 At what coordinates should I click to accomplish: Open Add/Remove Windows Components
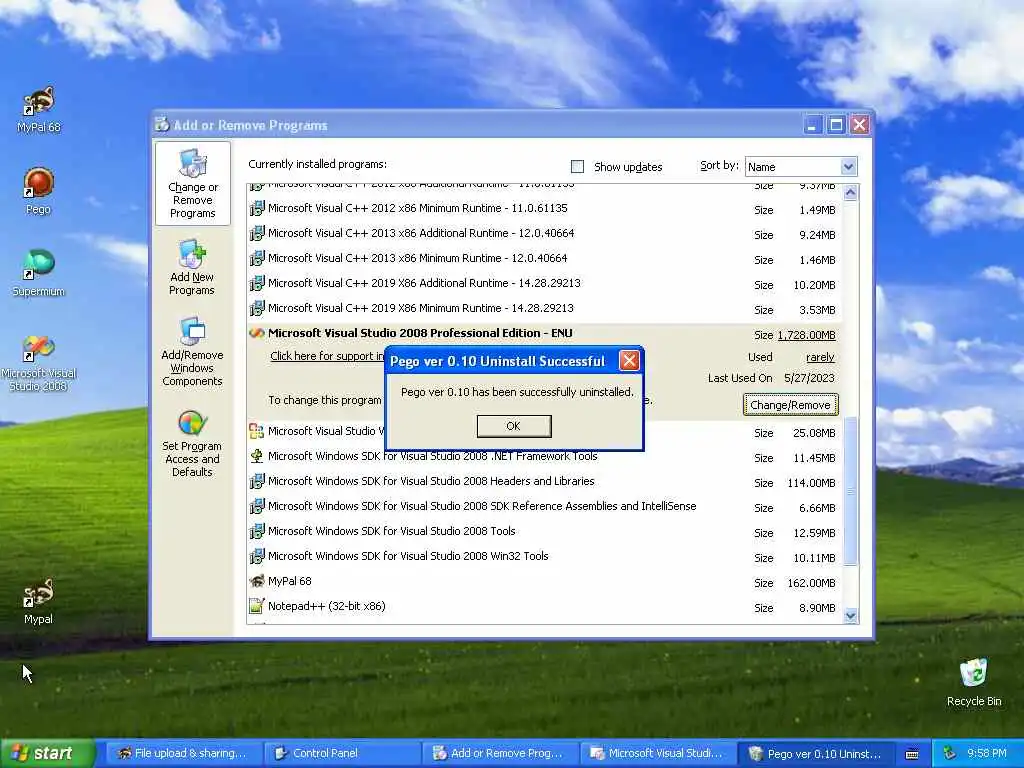[x=192, y=351]
